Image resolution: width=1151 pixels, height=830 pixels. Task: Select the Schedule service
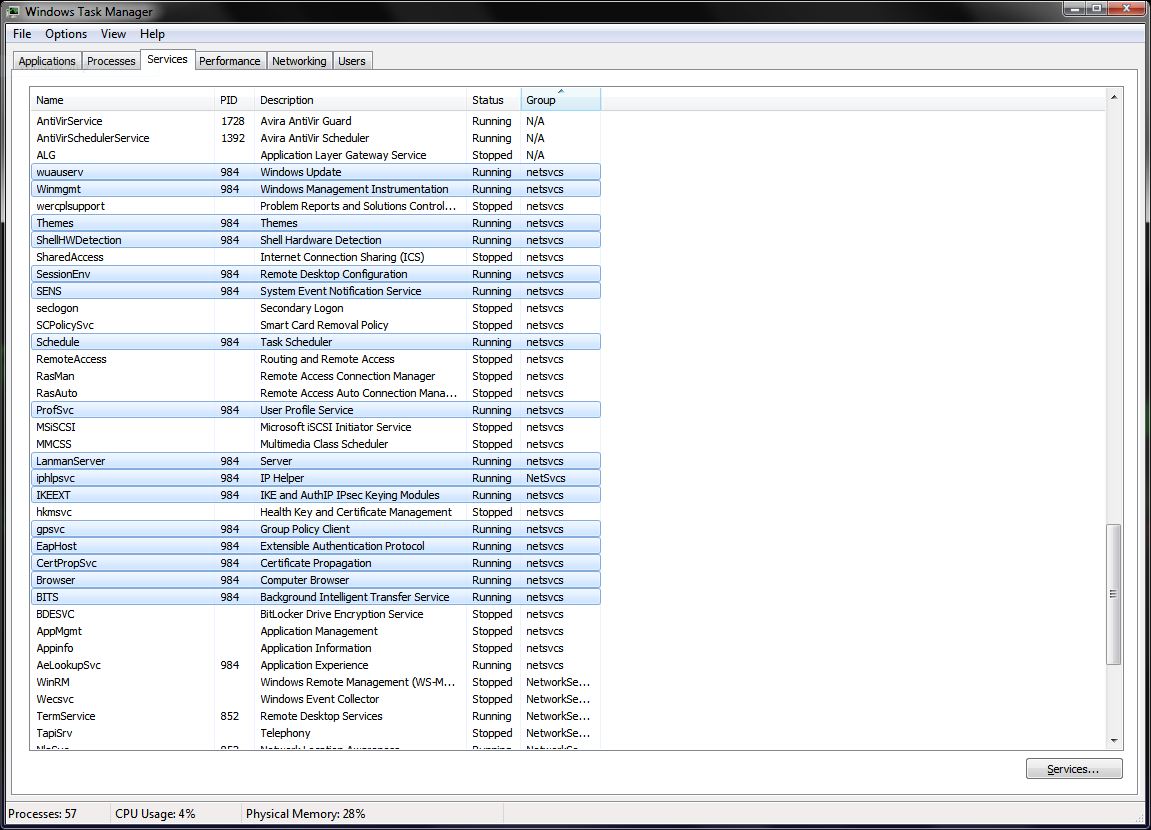coord(316,342)
